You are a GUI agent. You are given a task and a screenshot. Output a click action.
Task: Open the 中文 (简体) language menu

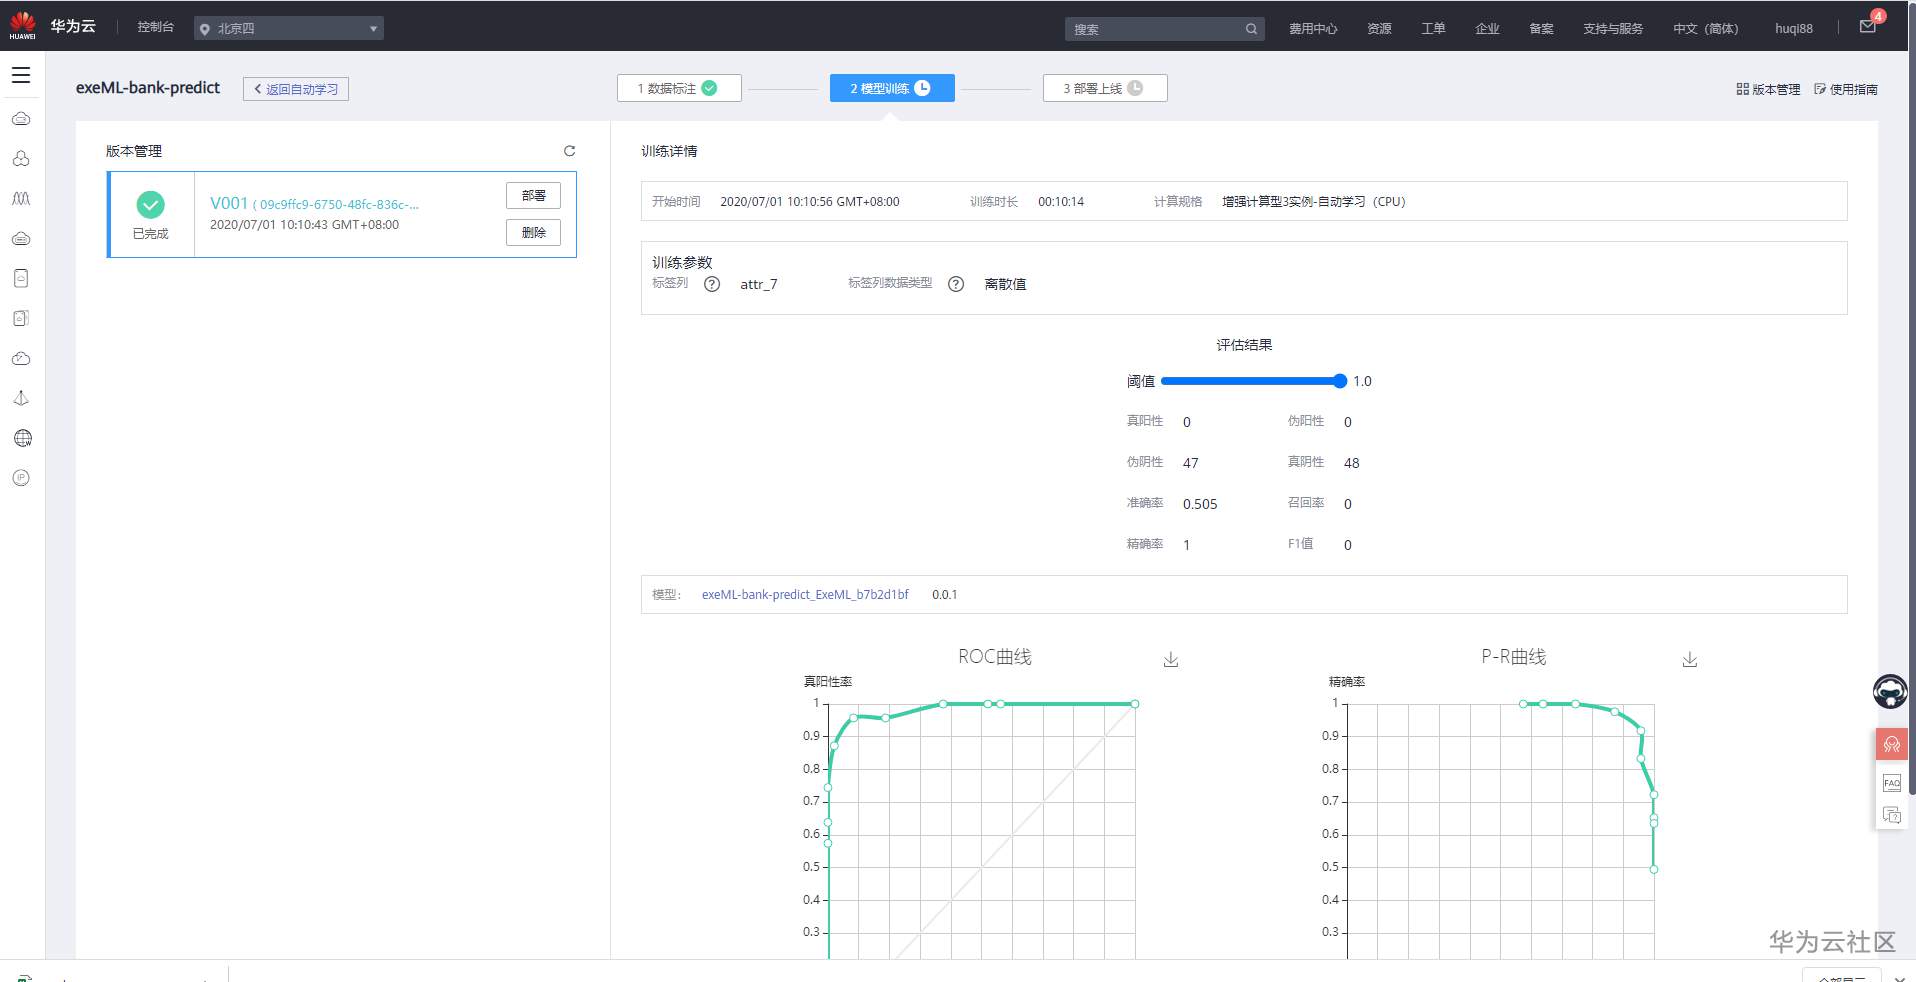pyautogui.click(x=1705, y=29)
